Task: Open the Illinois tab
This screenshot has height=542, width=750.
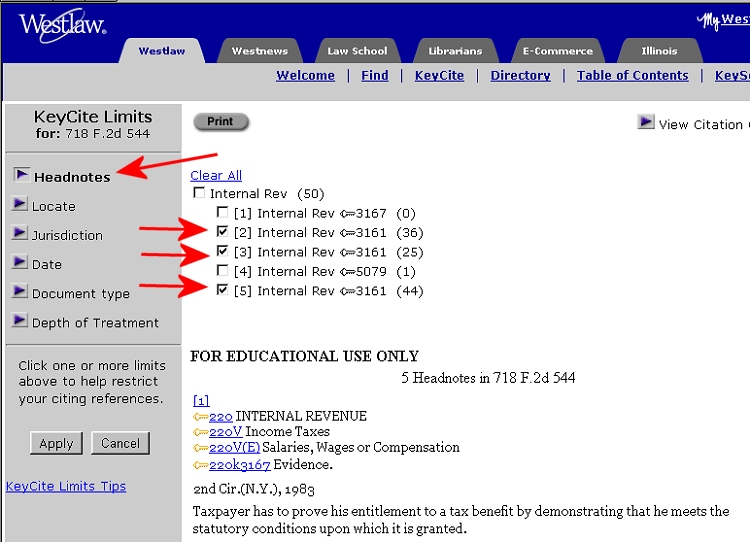Action: click(x=659, y=51)
